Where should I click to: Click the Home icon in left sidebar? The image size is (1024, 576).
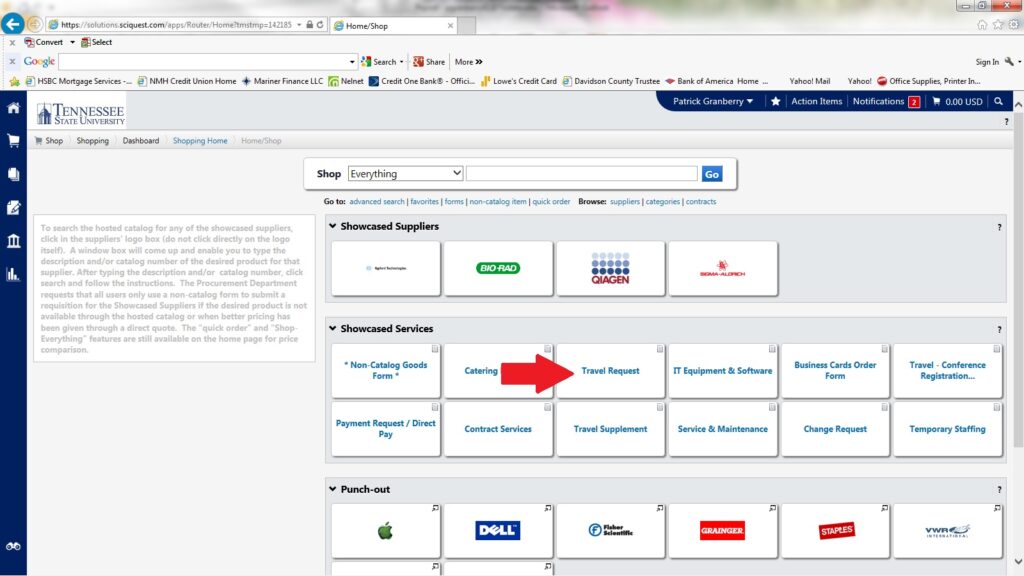pyautogui.click(x=13, y=108)
